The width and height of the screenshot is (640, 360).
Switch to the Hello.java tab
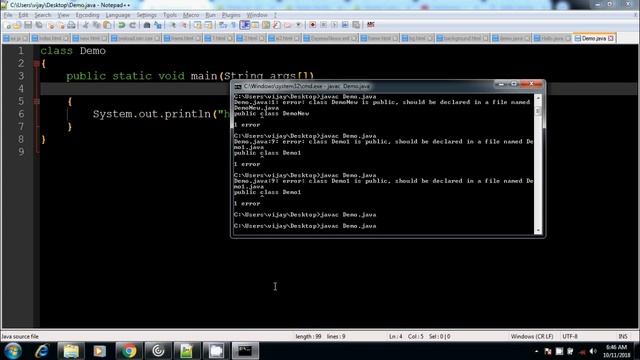point(553,38)
